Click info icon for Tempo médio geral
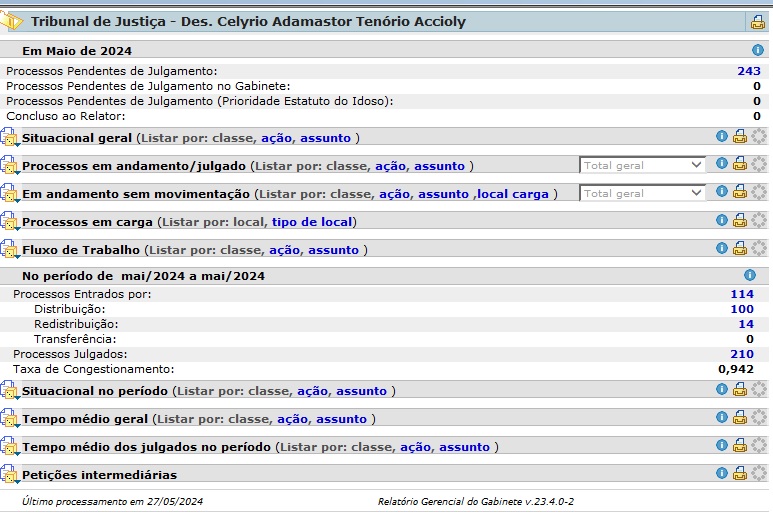 (722, 418)
